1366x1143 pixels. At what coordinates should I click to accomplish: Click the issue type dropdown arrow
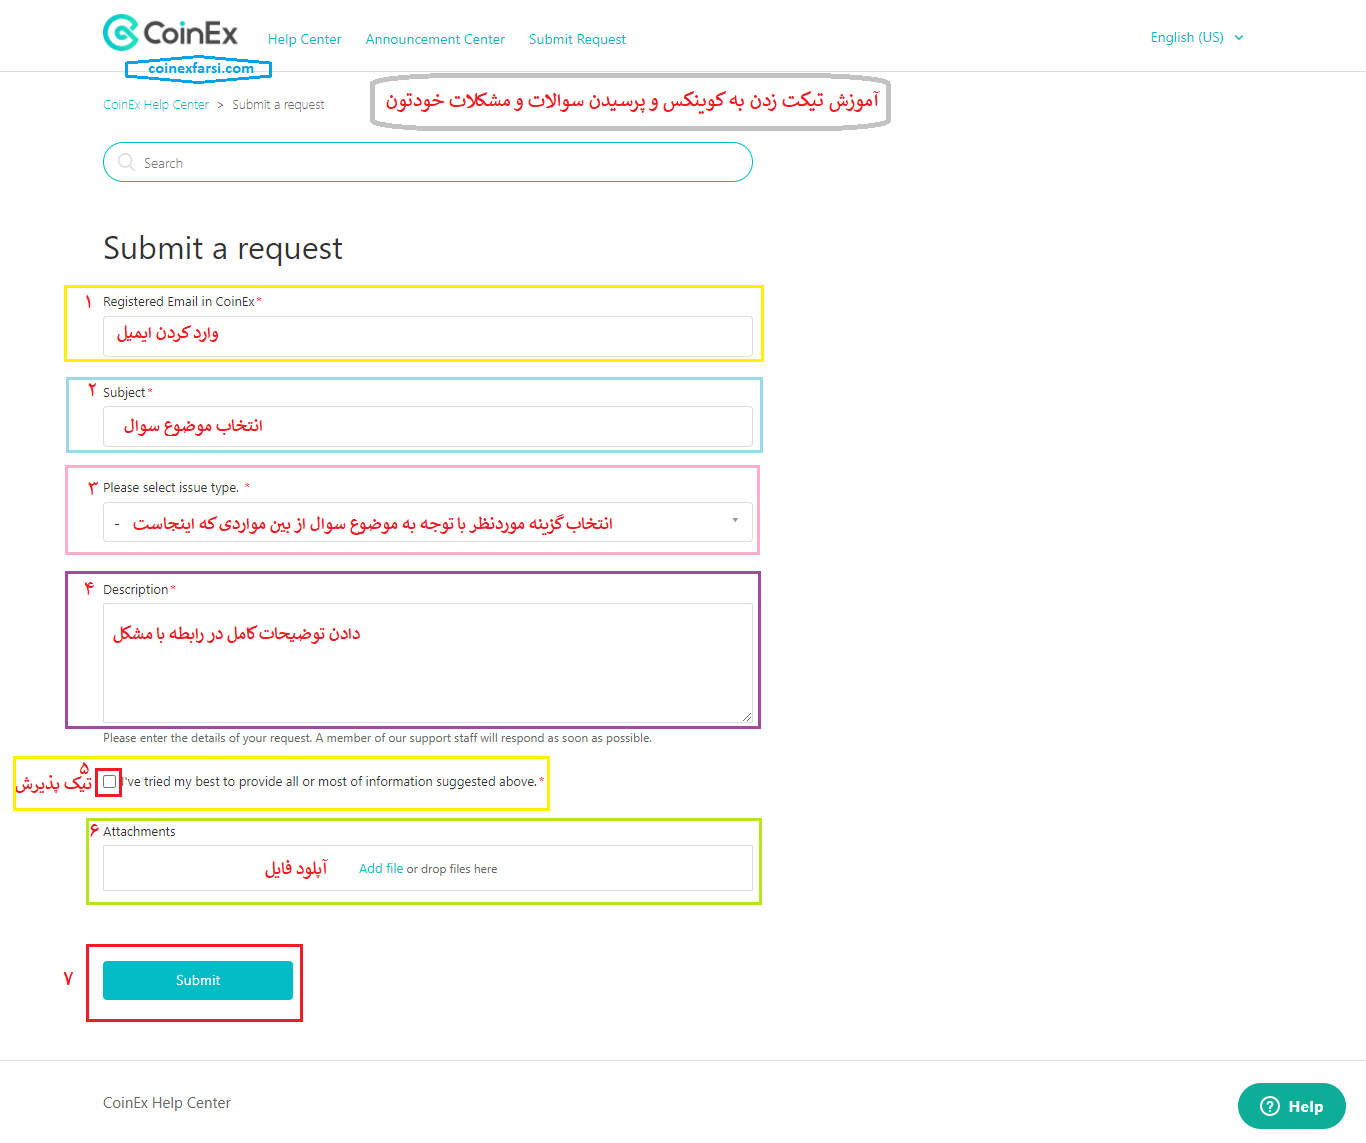[x=735, y=521]
